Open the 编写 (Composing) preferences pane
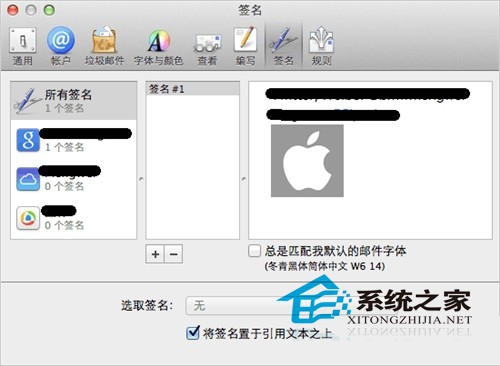This screenshot has height=366, width=500. click(x=246, y=46)
